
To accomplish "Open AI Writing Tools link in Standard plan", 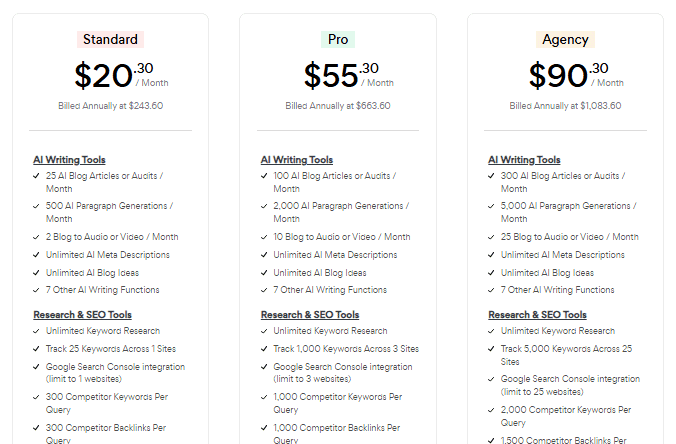I will point(69,160).
